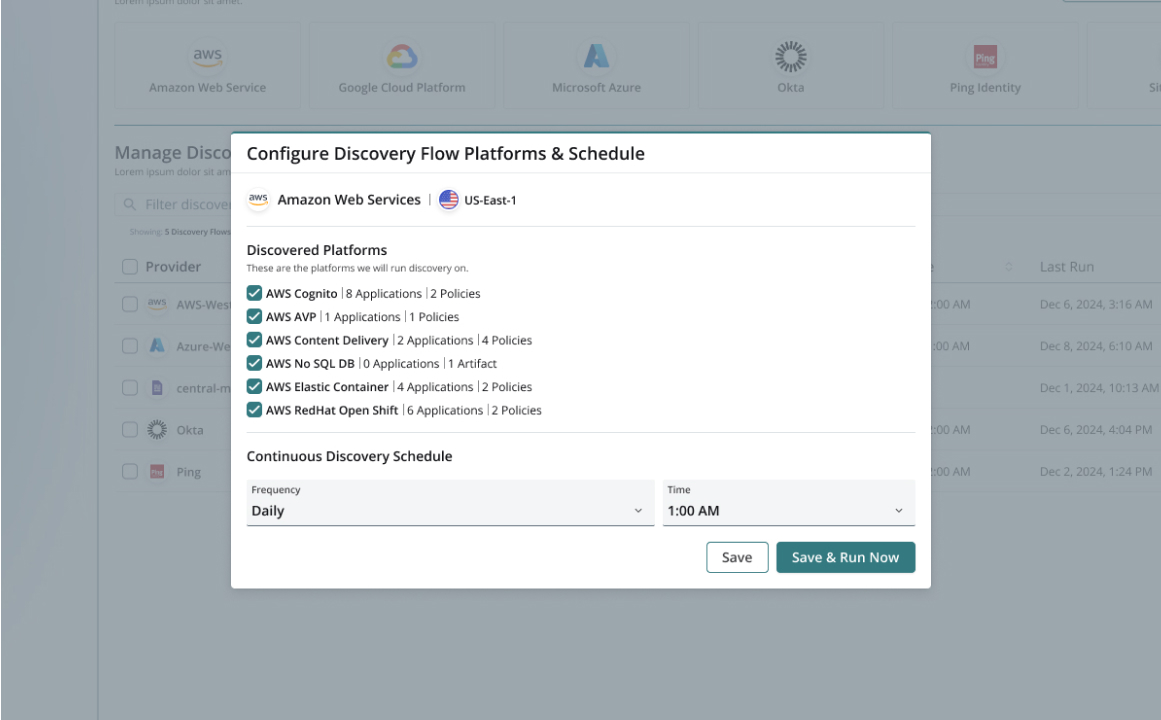Tick the checkbox for the Ping row
This screenshot has width=1161, height=720.
130,471
